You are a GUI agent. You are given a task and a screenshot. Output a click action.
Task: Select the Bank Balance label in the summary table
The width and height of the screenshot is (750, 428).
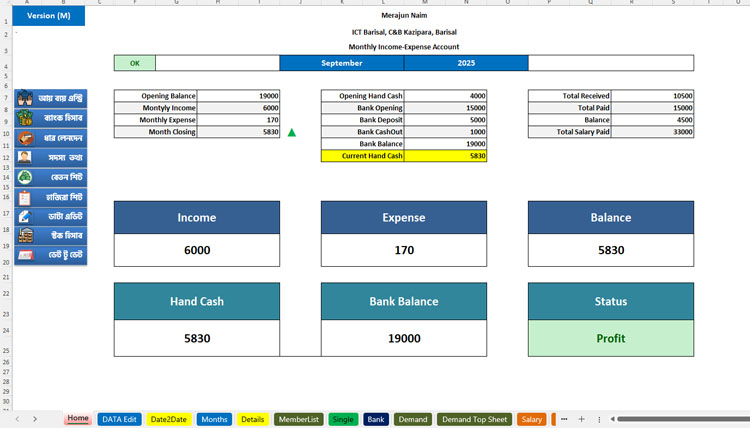(363, 144)
